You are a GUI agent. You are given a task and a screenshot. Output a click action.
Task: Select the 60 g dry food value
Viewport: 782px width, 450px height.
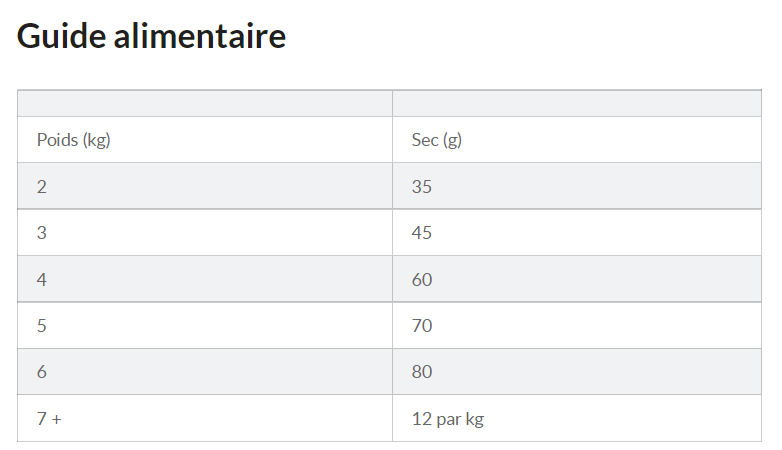click(422, 279)
